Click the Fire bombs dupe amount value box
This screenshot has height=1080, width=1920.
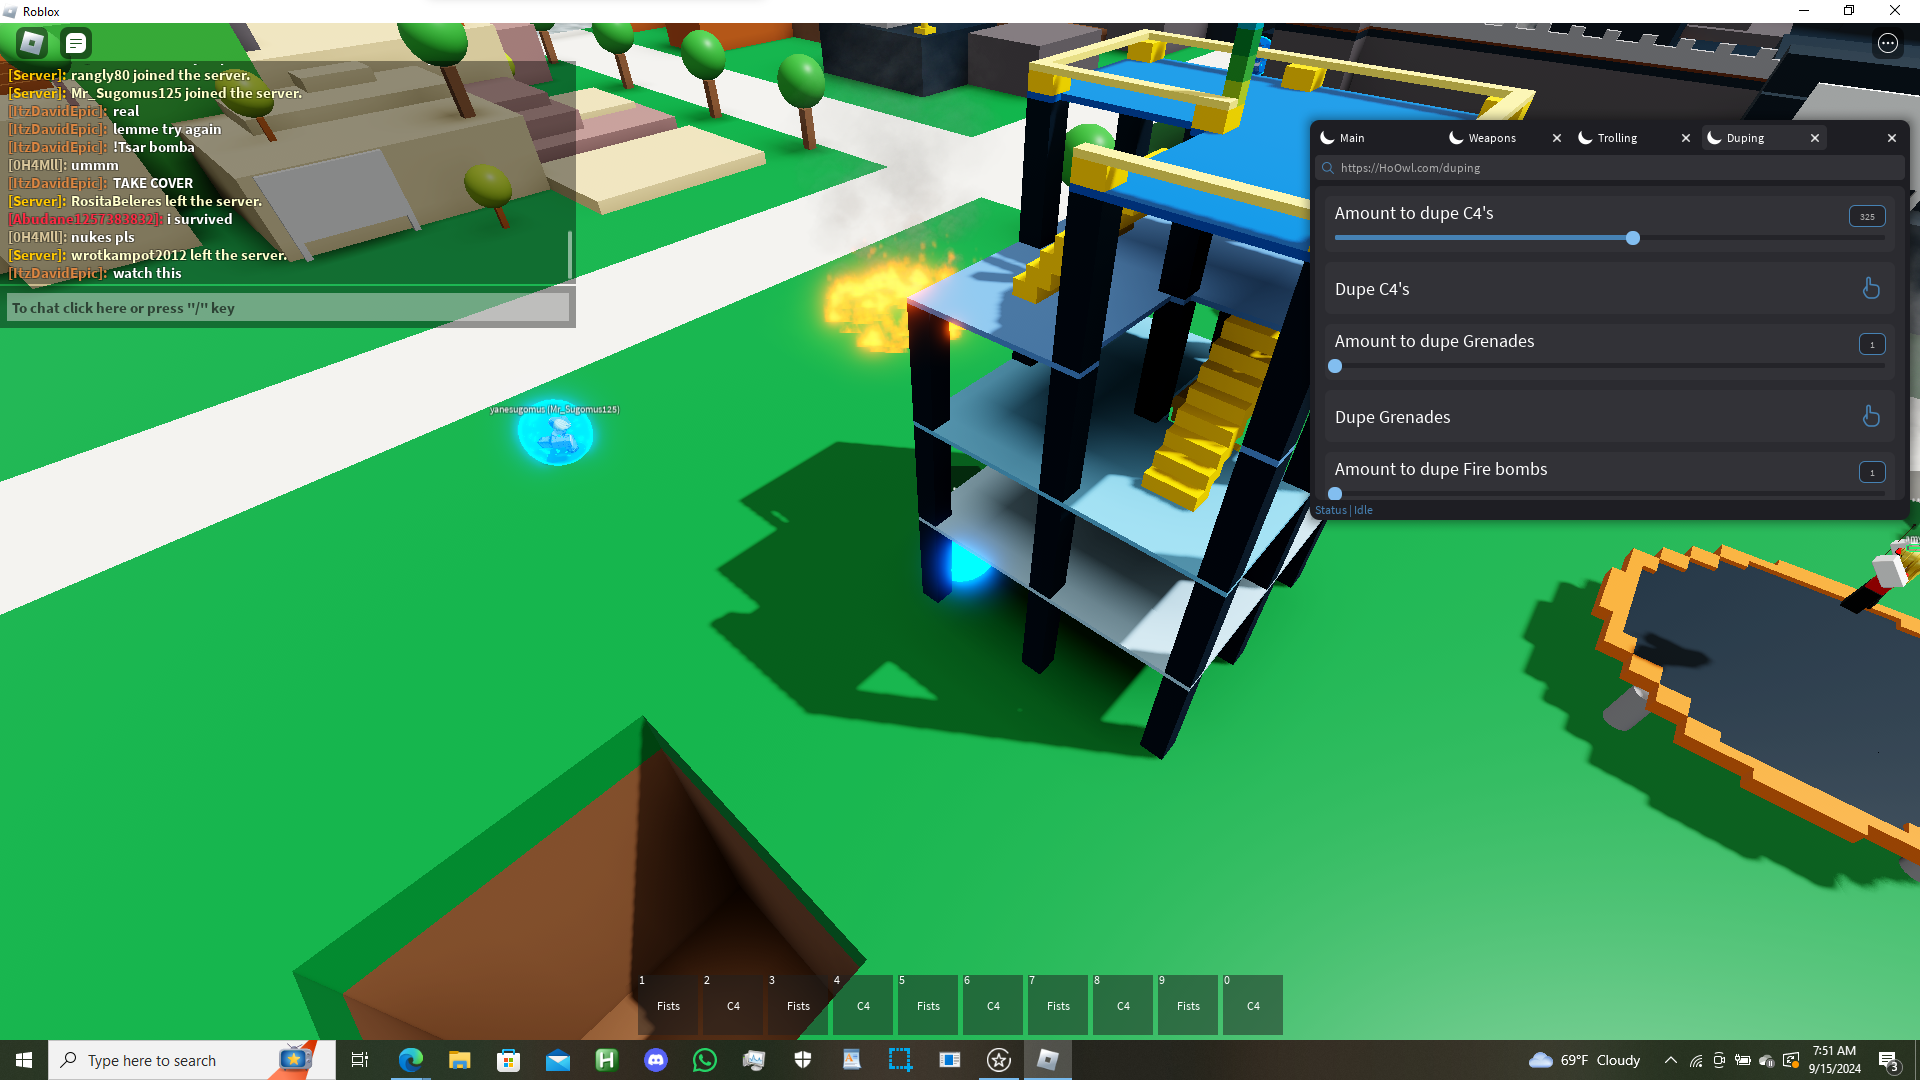(x=1872, y=472)
